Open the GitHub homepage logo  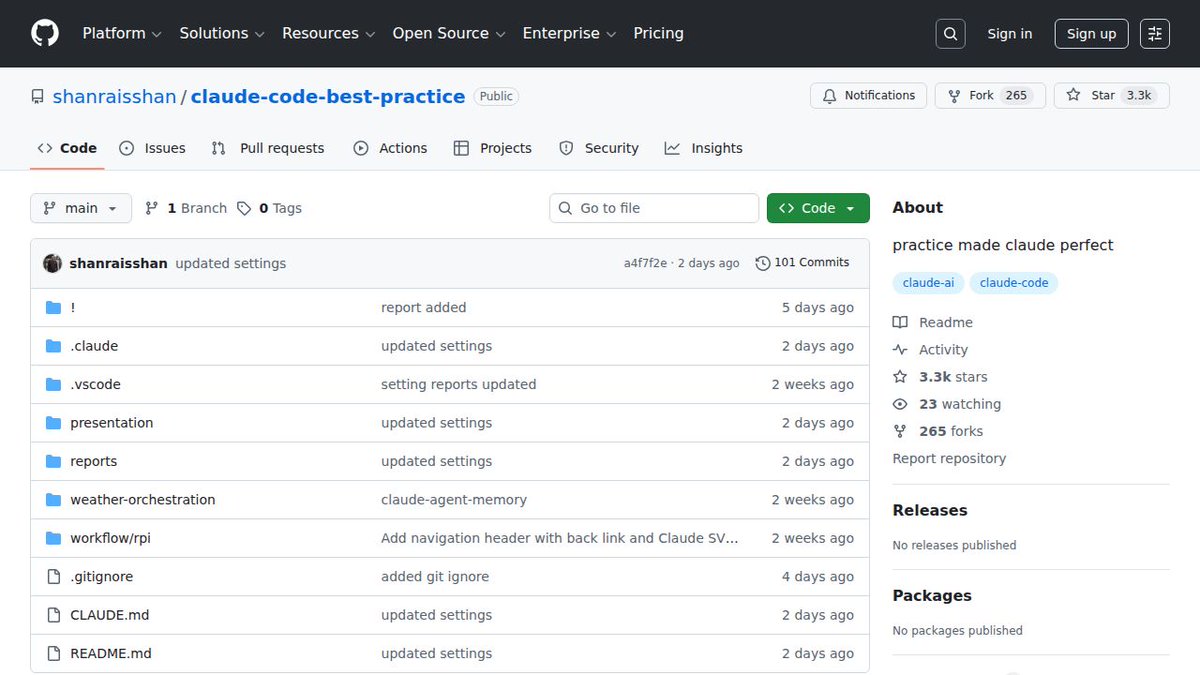45,33
